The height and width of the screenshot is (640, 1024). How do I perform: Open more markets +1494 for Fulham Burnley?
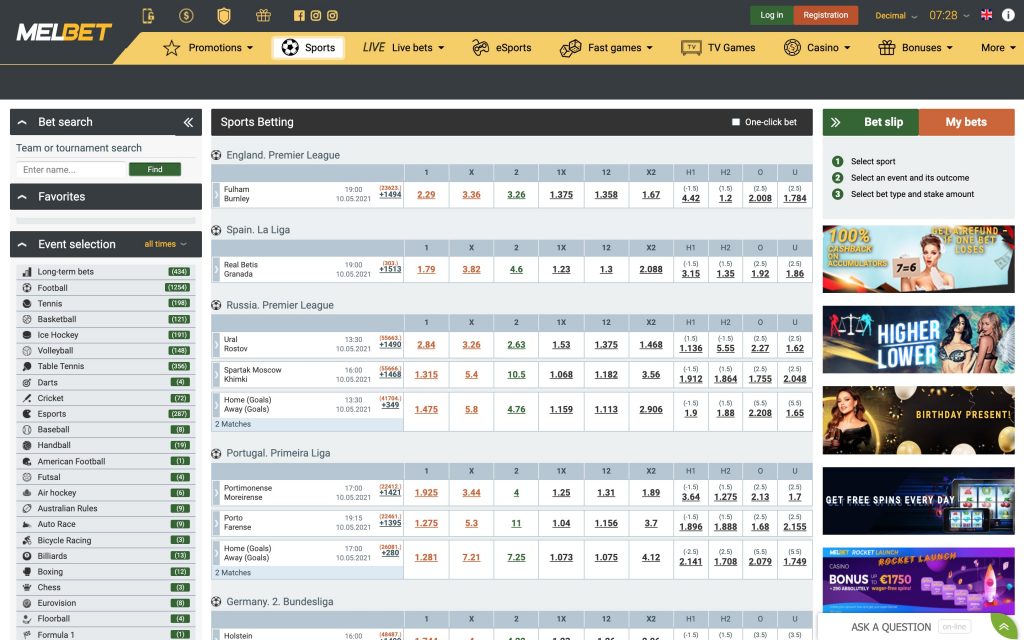tap(391, 195)
